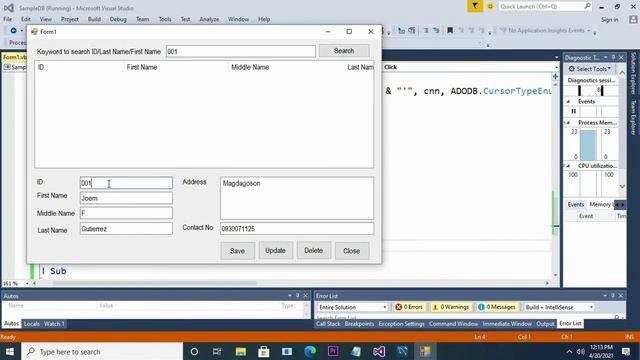The height and width of the screenshot is (360, 640).
Task: Click the editor horizontal scrollbar thumb
Action: click(154, 283)
